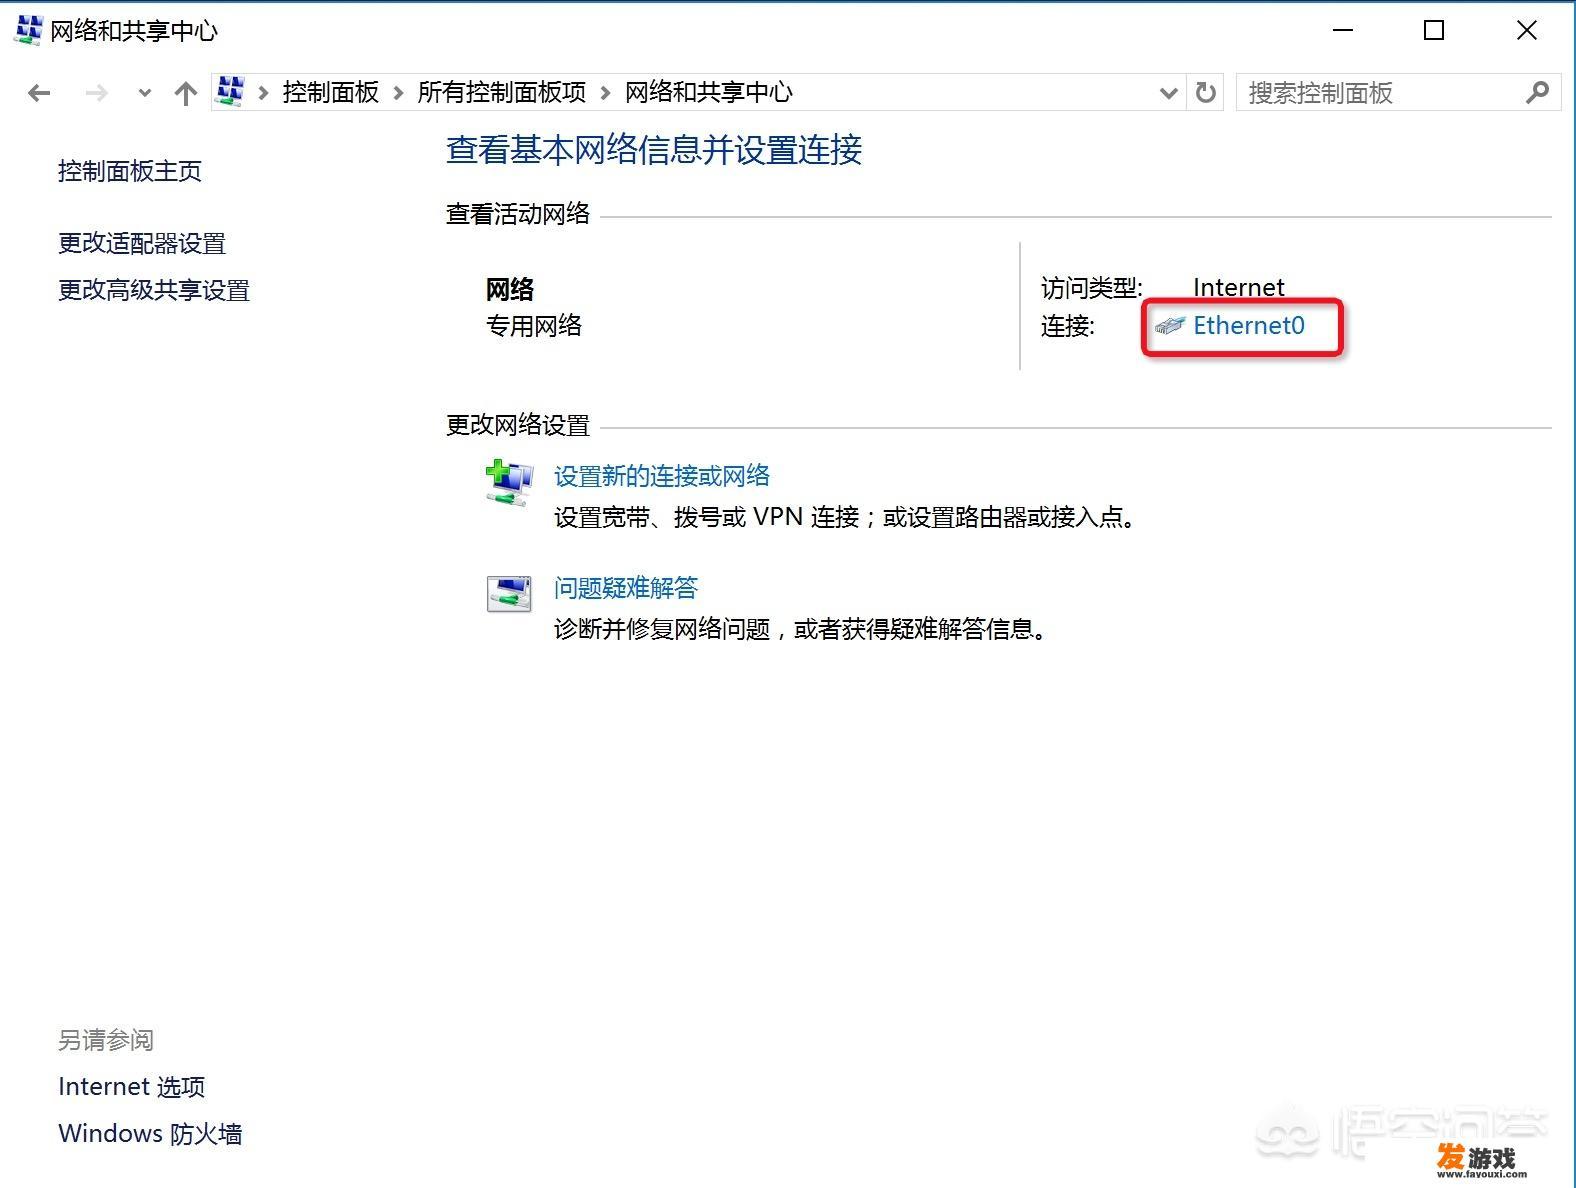The image size is (1576, 1188).
Task: Select the 网络和共享中心 address bar segment
Action: pos(709,92)
